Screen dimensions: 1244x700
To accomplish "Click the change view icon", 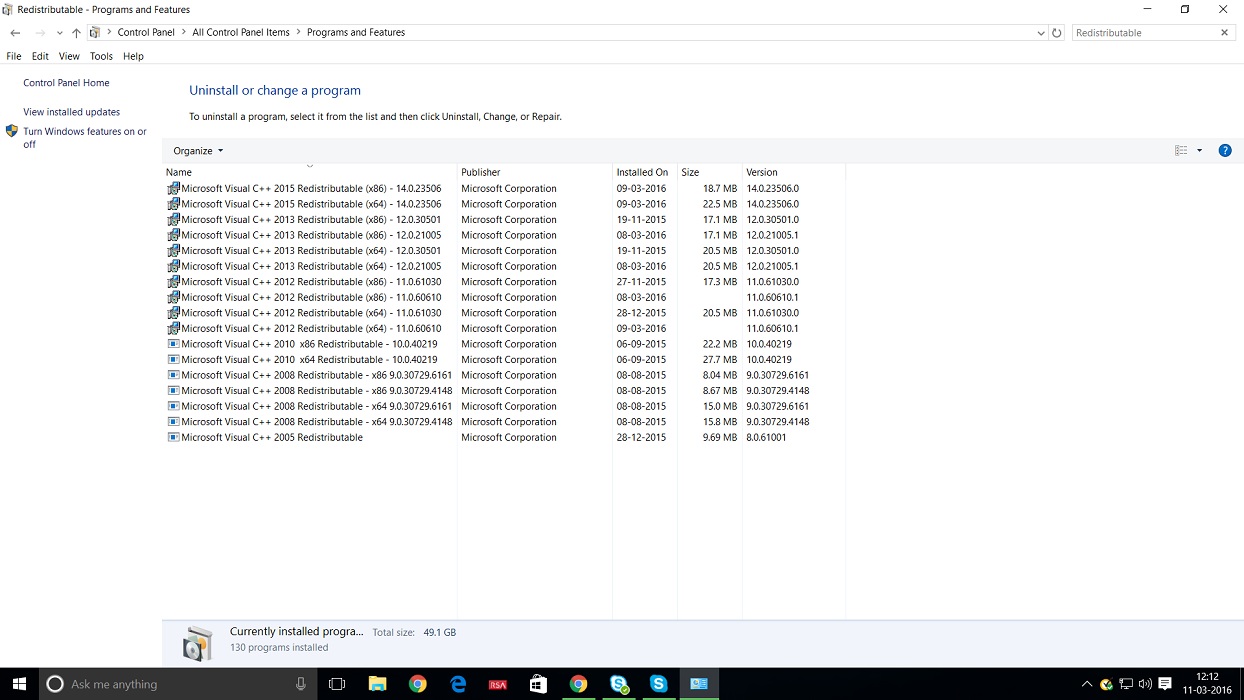I will point(1181,151).
